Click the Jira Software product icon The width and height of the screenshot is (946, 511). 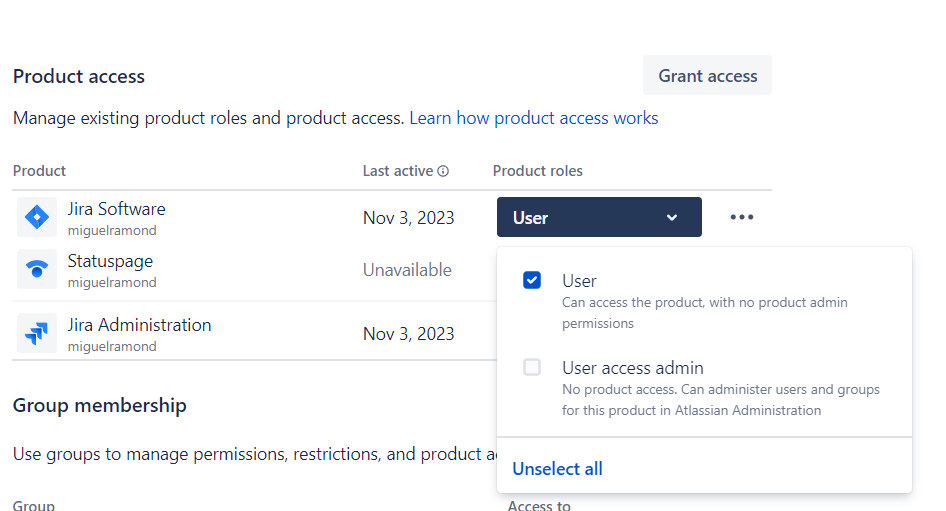click(37, 217)
